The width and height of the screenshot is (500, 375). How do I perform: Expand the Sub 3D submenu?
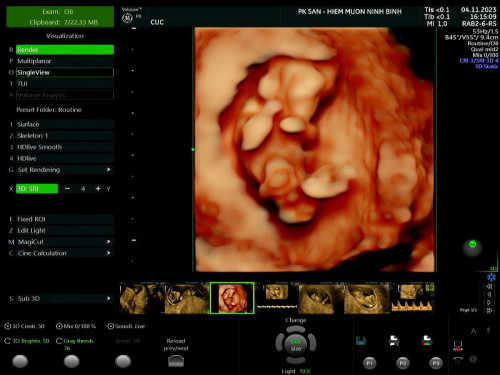tap(65, 298)
